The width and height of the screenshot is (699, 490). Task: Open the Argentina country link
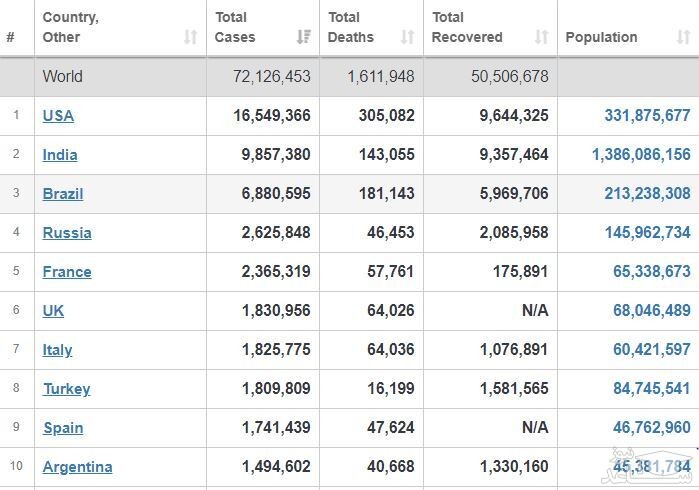(77, 466)
